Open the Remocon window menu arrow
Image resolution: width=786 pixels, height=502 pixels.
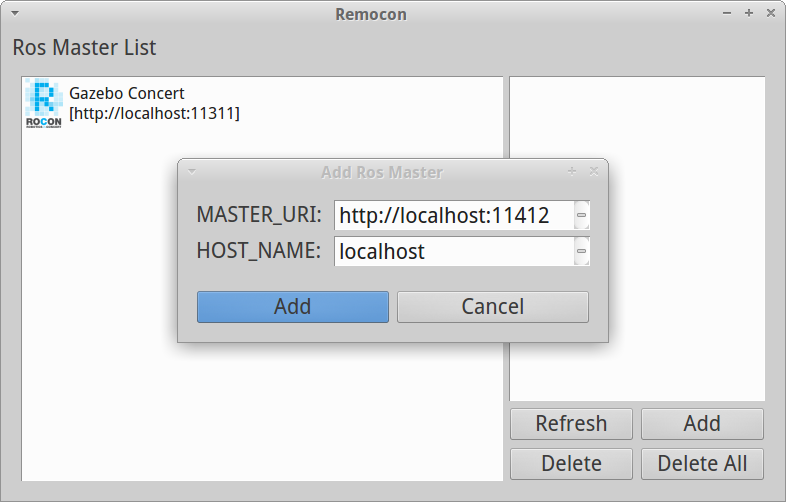[15, 13]
